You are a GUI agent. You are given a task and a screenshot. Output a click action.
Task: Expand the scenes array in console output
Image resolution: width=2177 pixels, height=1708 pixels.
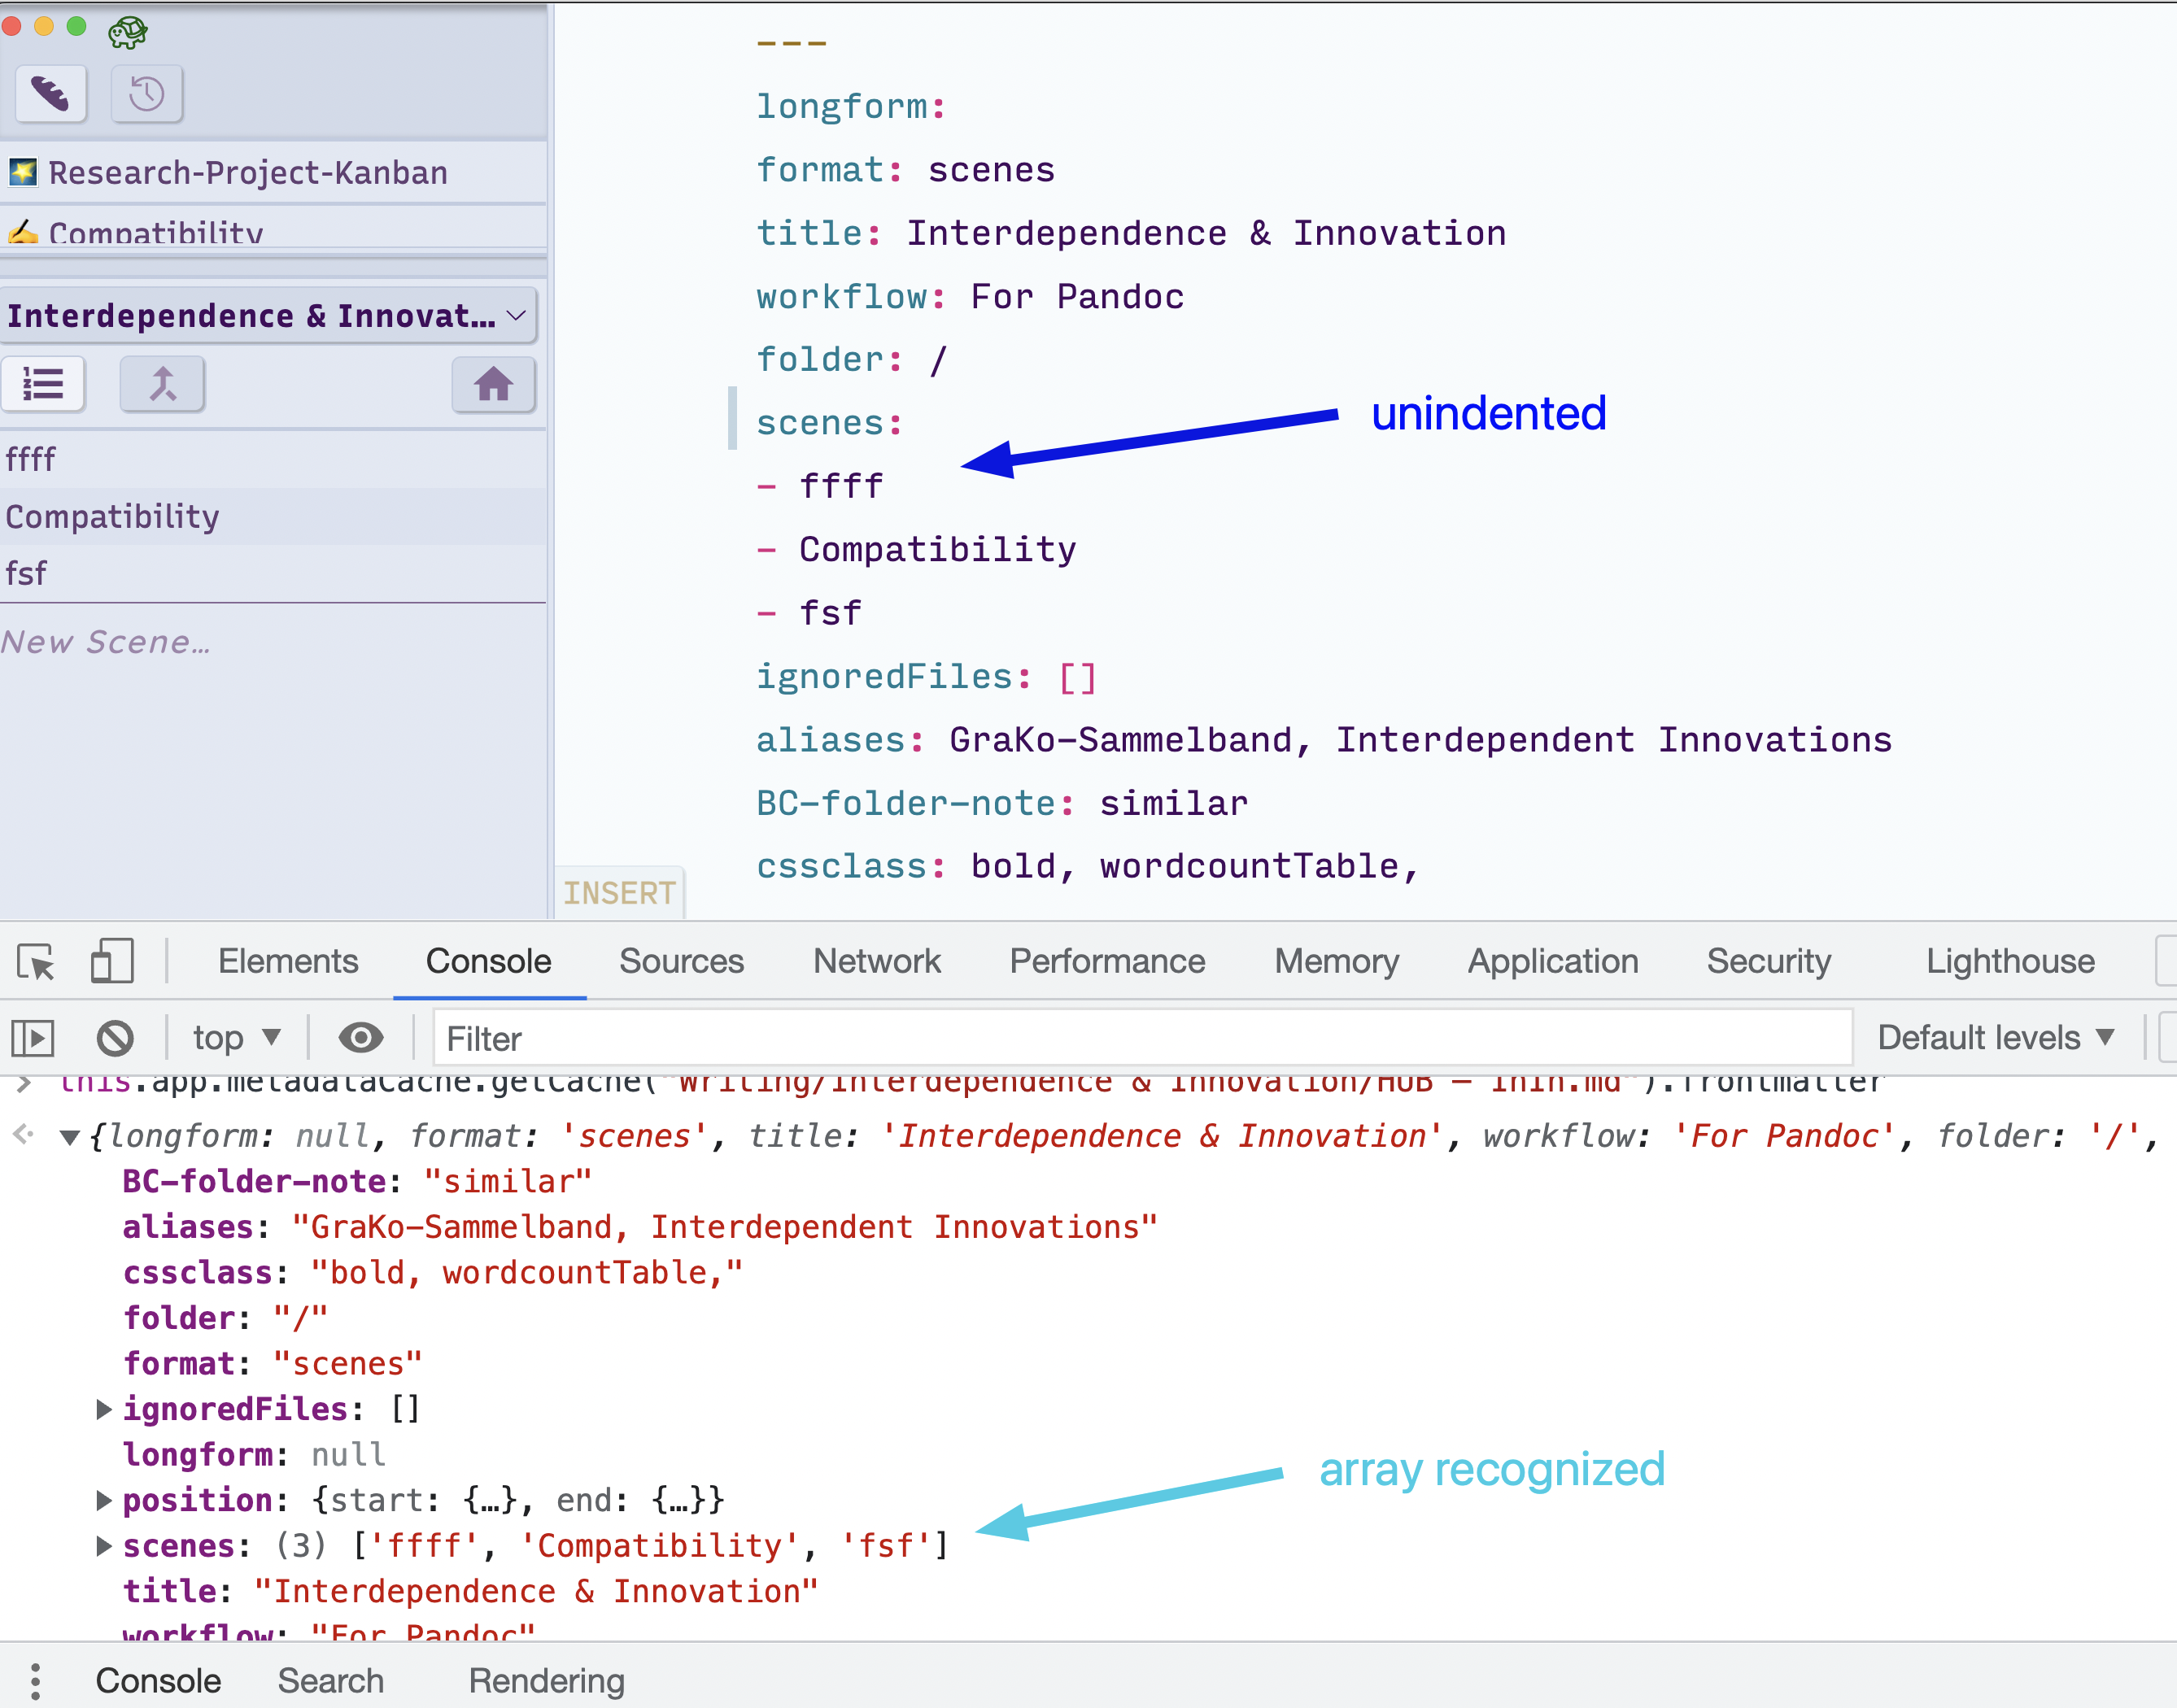click(x=104, y=1545)
